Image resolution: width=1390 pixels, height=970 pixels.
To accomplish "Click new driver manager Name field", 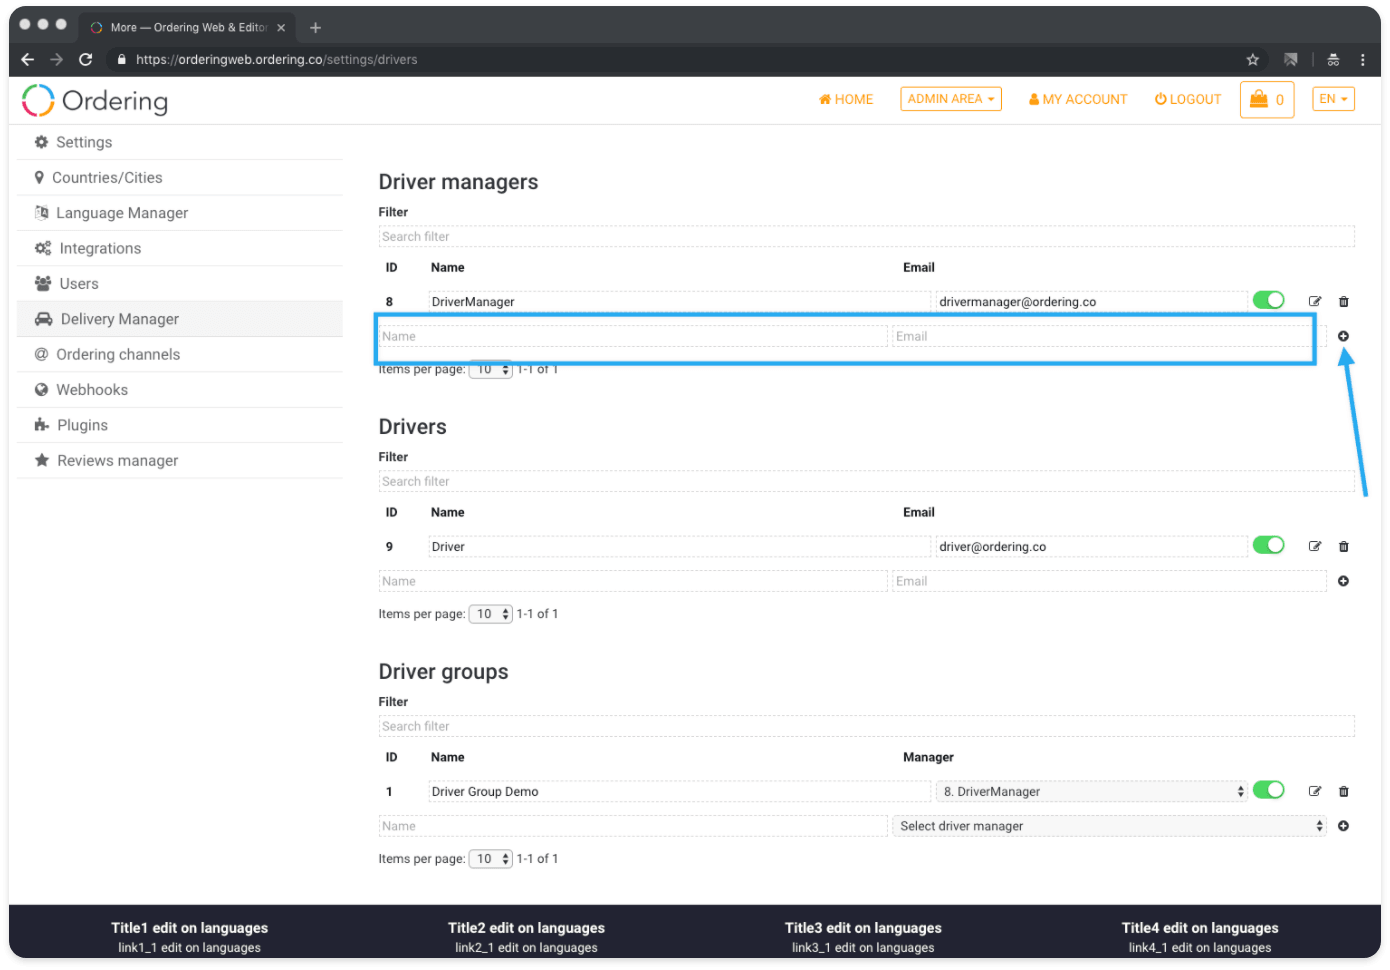I will [633, 336].
